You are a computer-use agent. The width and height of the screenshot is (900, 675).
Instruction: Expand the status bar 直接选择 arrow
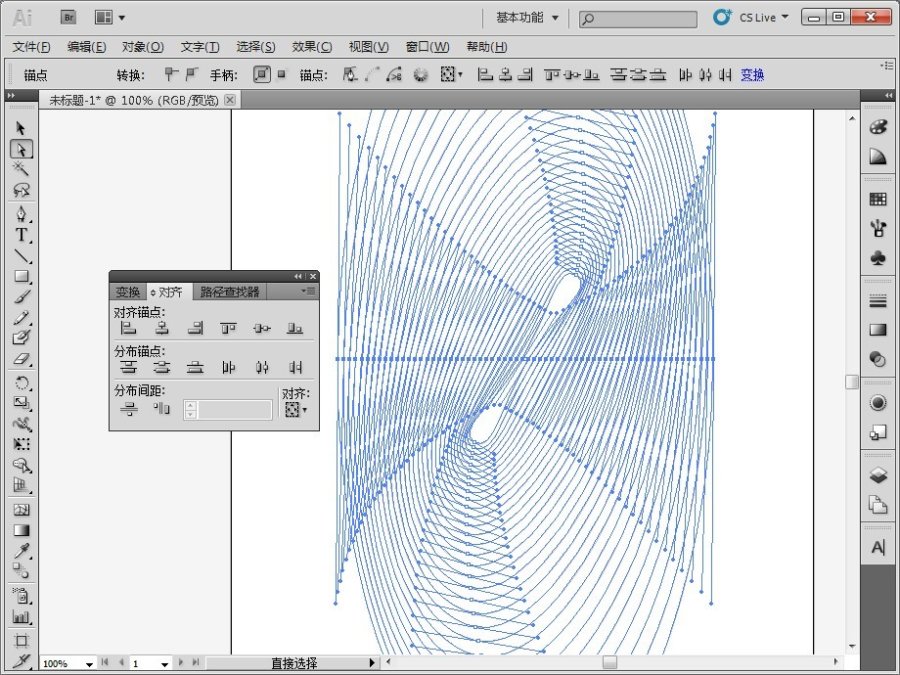point(372,663)
